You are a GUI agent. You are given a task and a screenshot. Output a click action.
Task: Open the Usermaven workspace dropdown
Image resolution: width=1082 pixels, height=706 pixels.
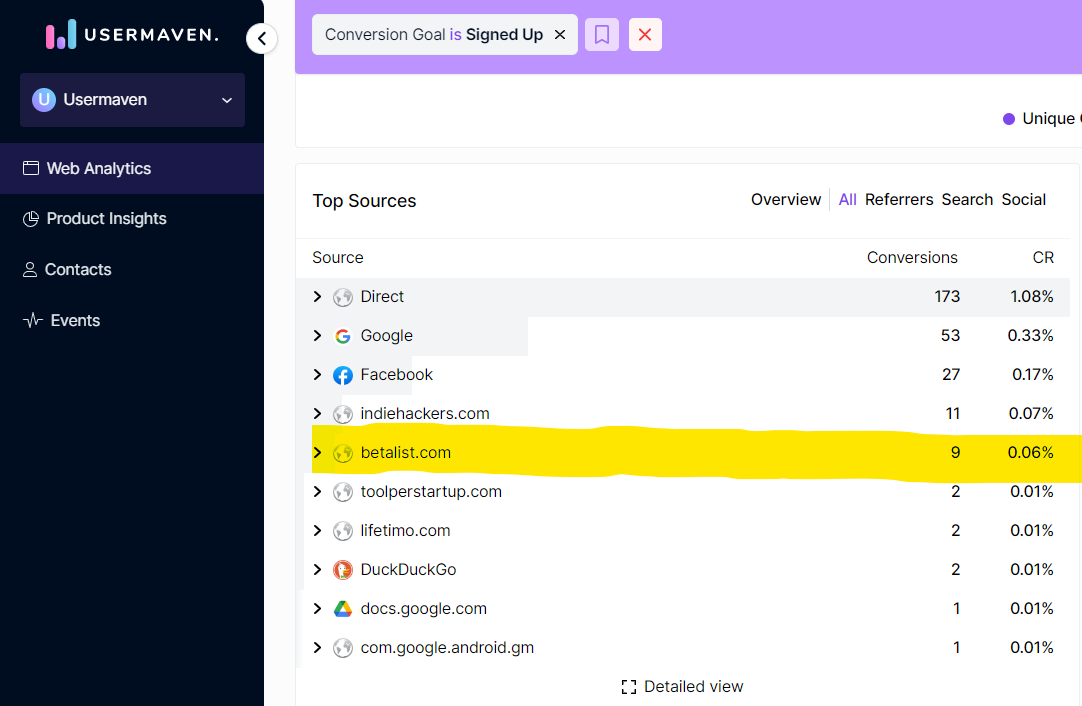coord(132,100)
